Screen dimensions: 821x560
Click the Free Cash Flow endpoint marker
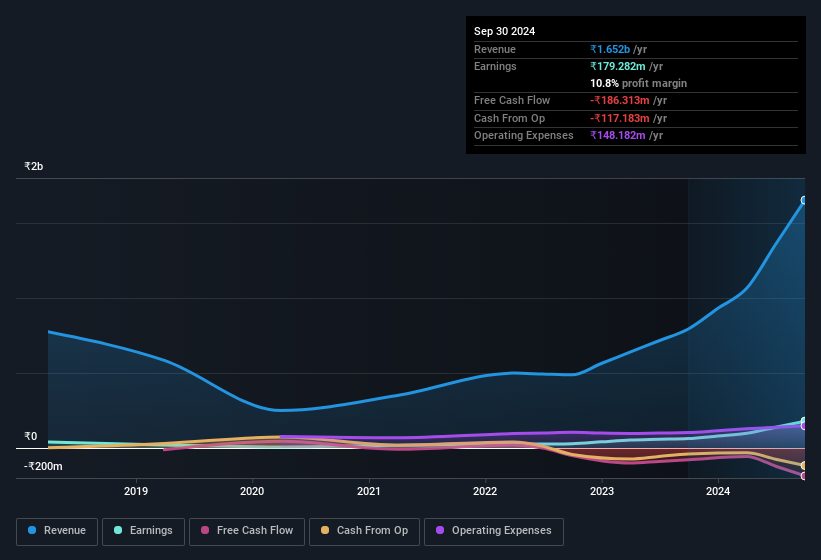click(804, 476)
